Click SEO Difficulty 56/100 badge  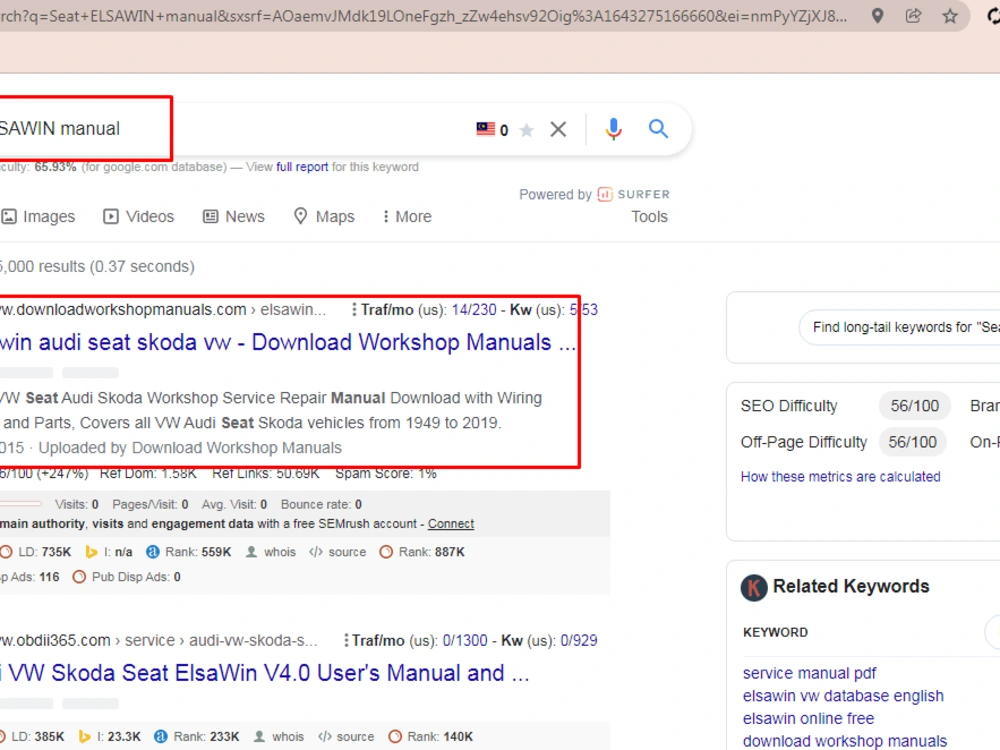click(915, 406)
